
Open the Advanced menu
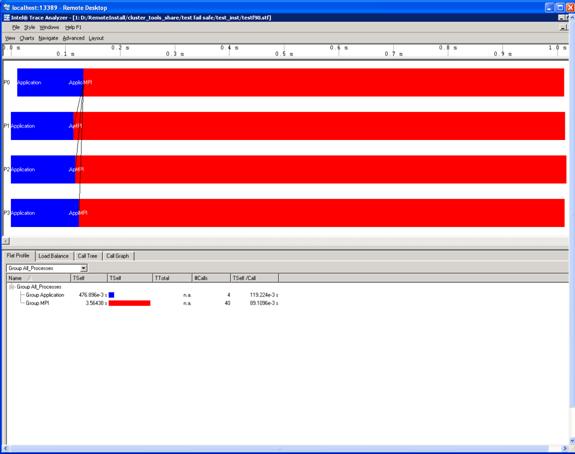click(x=73, y=38)
